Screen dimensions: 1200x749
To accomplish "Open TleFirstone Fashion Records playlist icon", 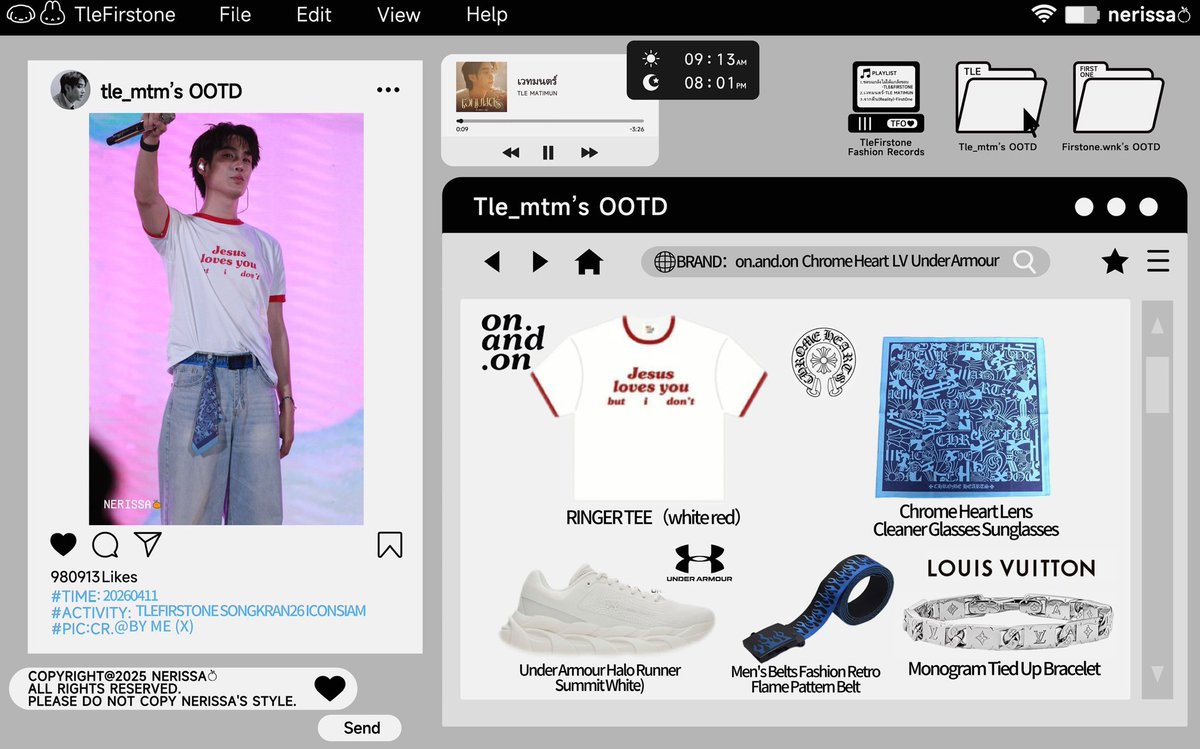I will point(886,108).
